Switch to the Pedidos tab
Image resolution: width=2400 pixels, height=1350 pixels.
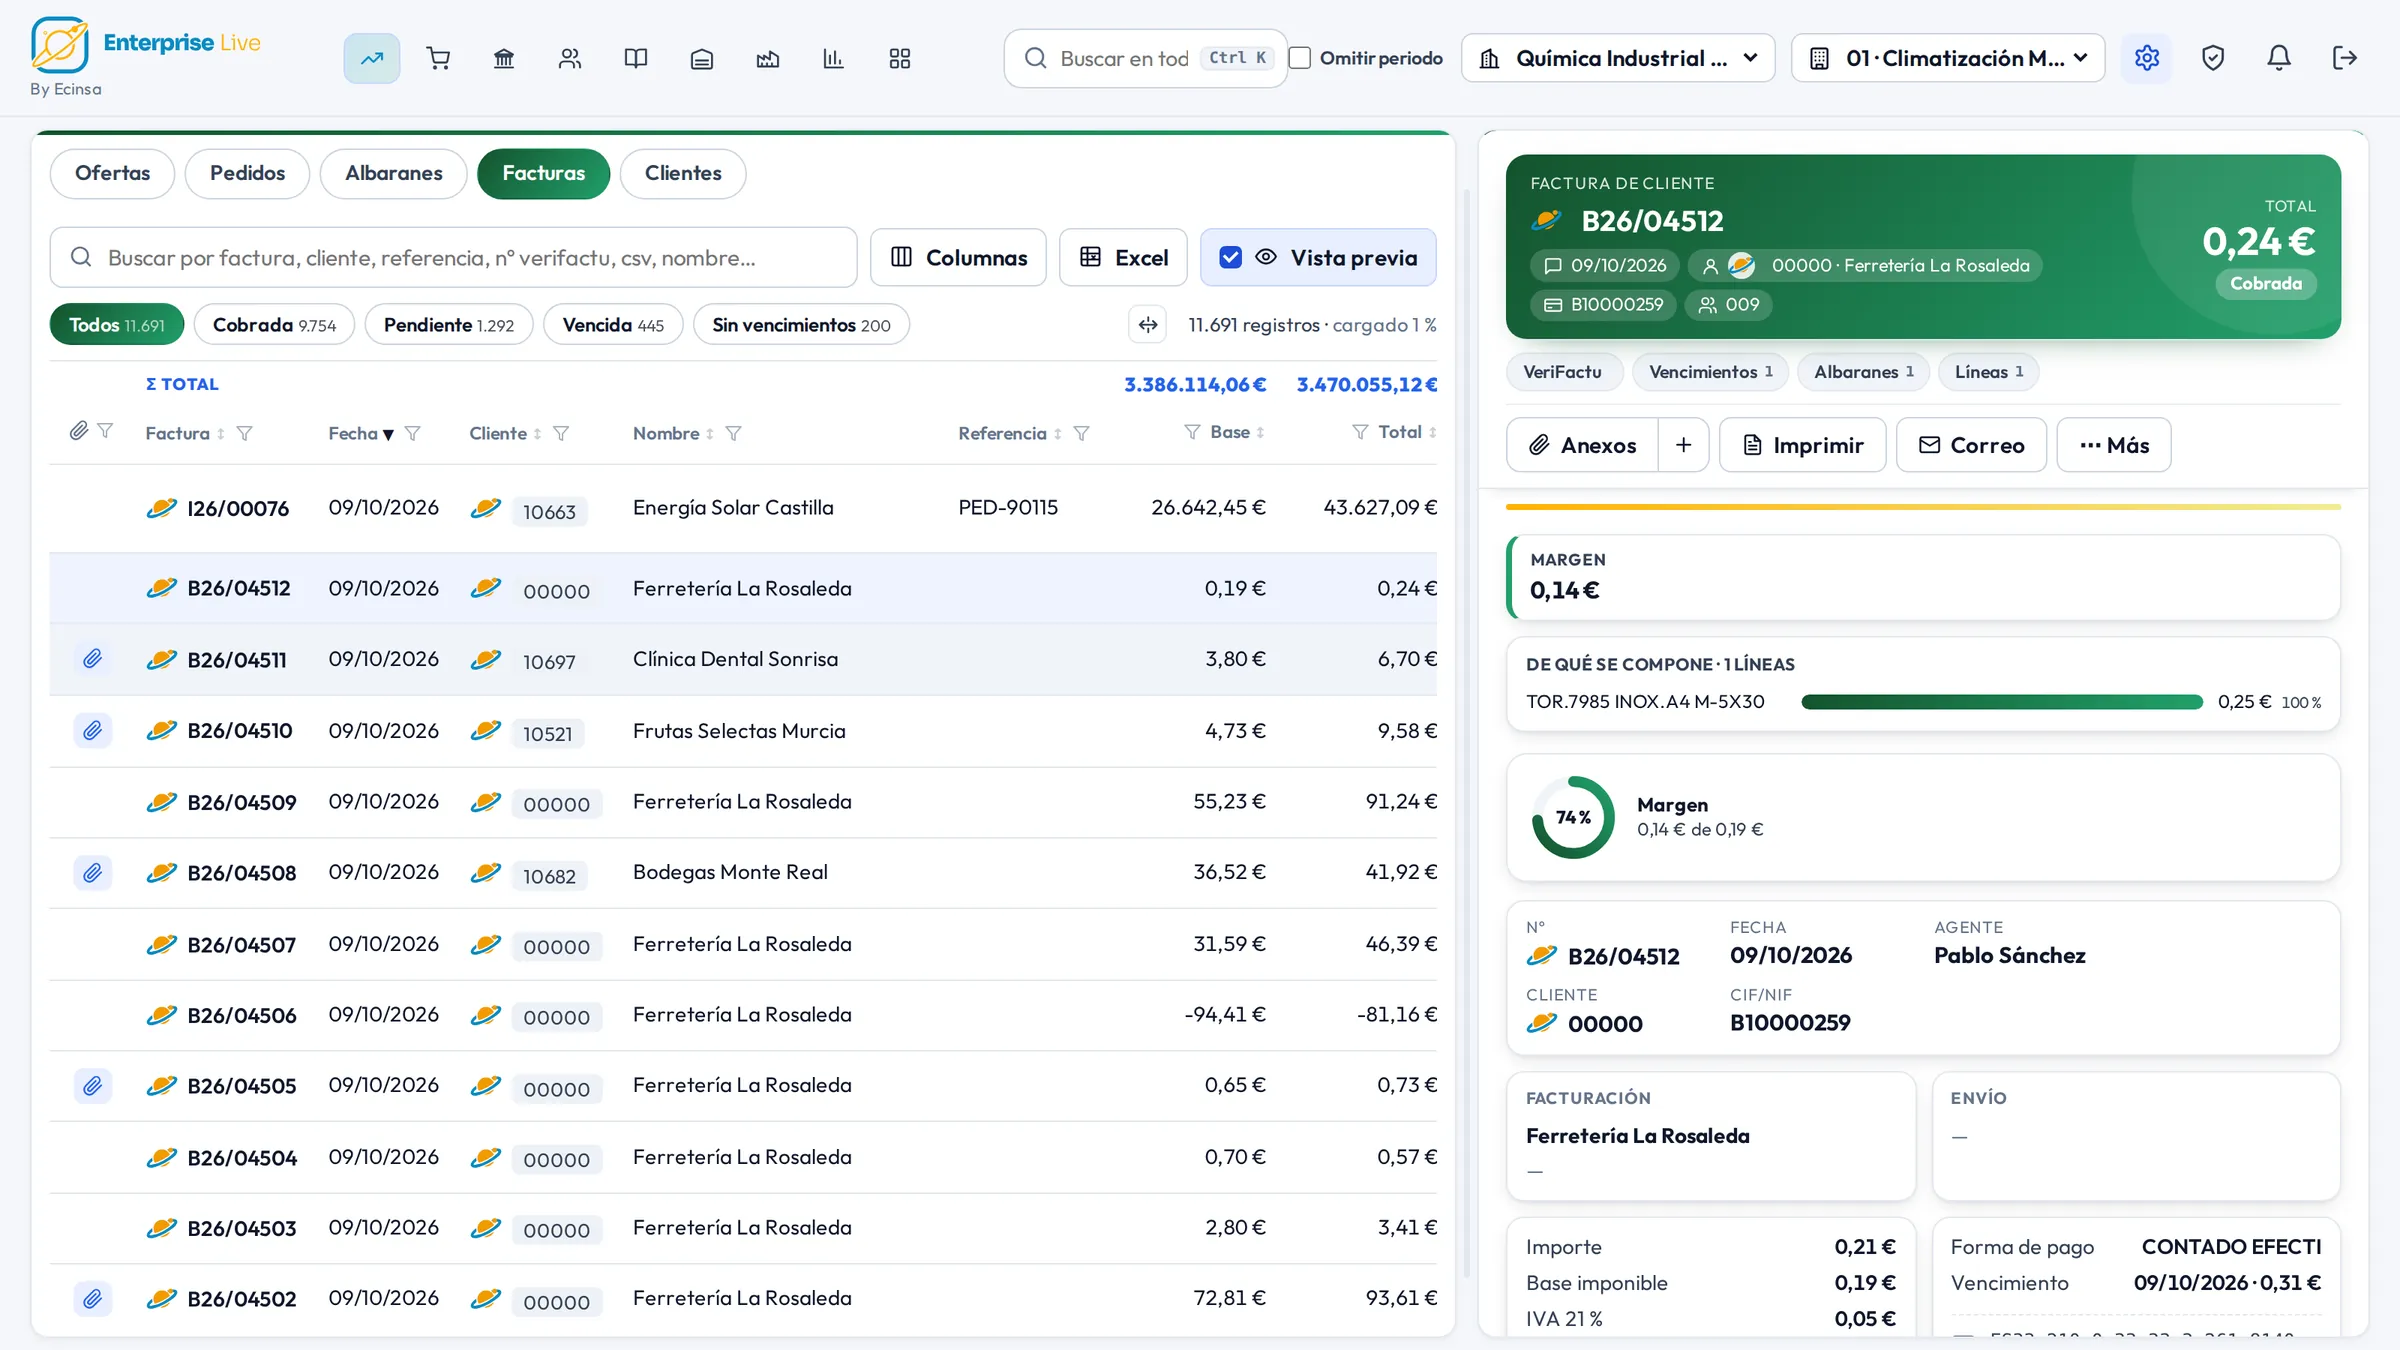pos(247,173)
